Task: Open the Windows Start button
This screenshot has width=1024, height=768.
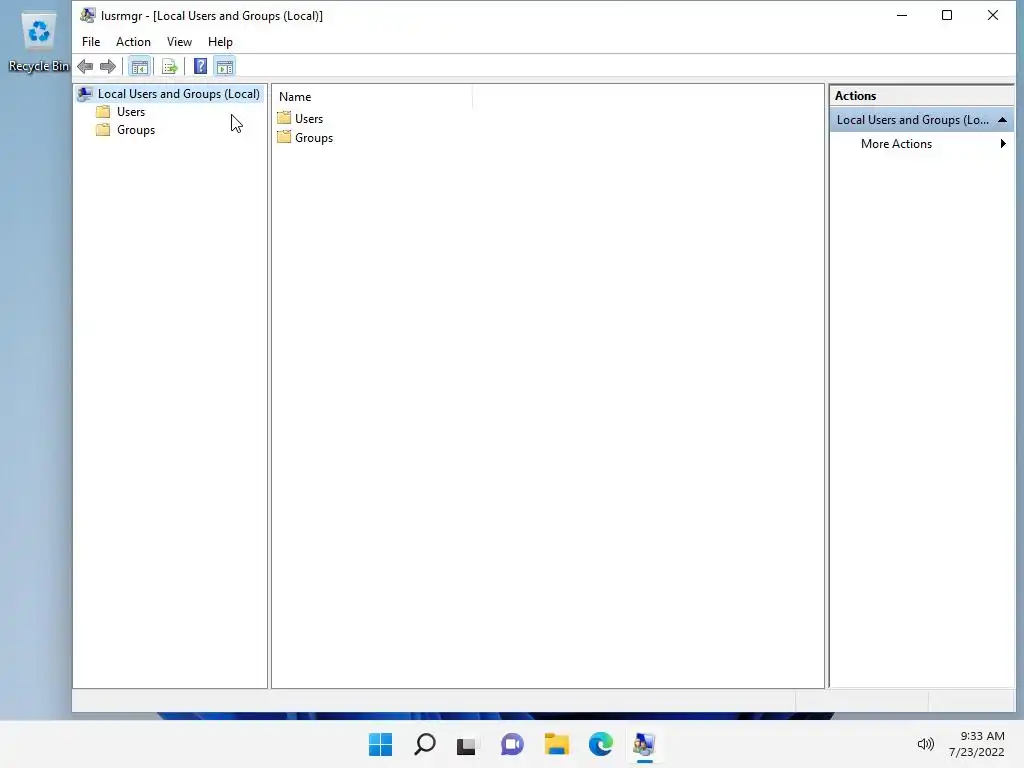Action: tap(380, 744)
